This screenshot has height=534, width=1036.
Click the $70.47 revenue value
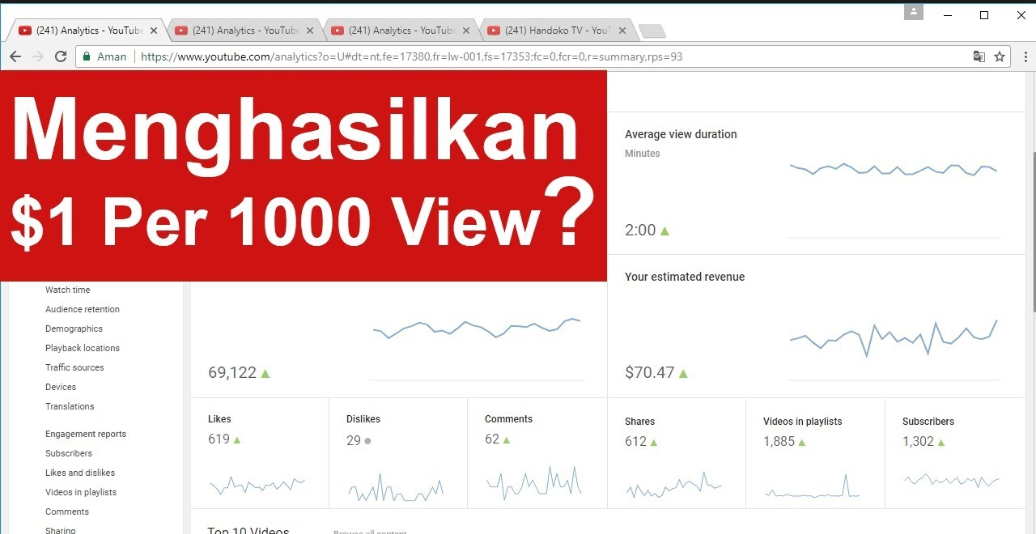click(x=649, y=373)
